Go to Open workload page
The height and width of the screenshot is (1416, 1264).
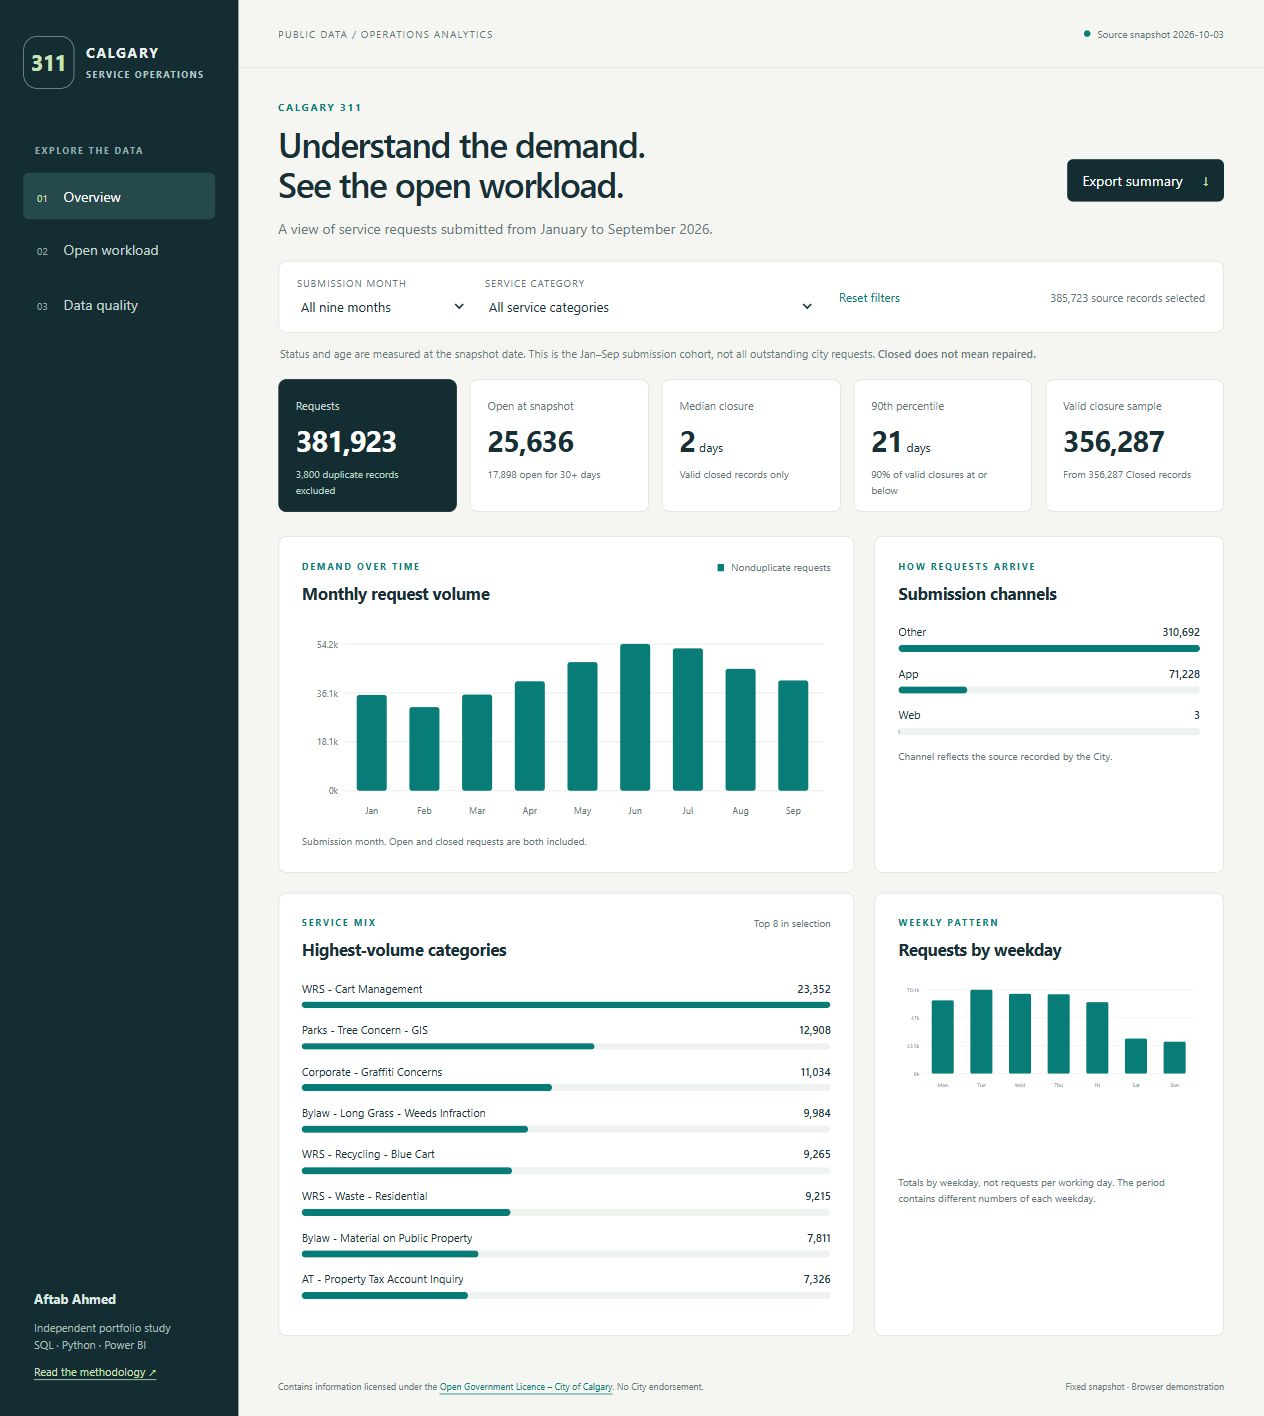(119, 250)
